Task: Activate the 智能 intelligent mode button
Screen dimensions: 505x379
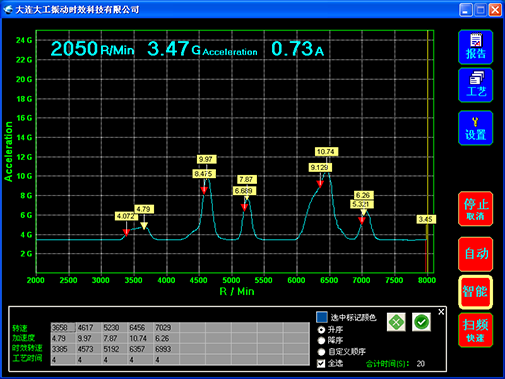Action: [x=475, y=292]
